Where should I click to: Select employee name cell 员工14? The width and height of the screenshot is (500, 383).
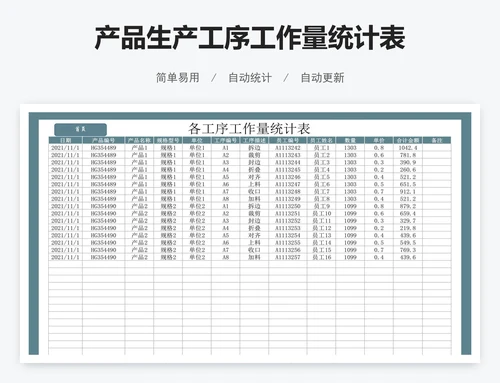(x=321, y=243)
